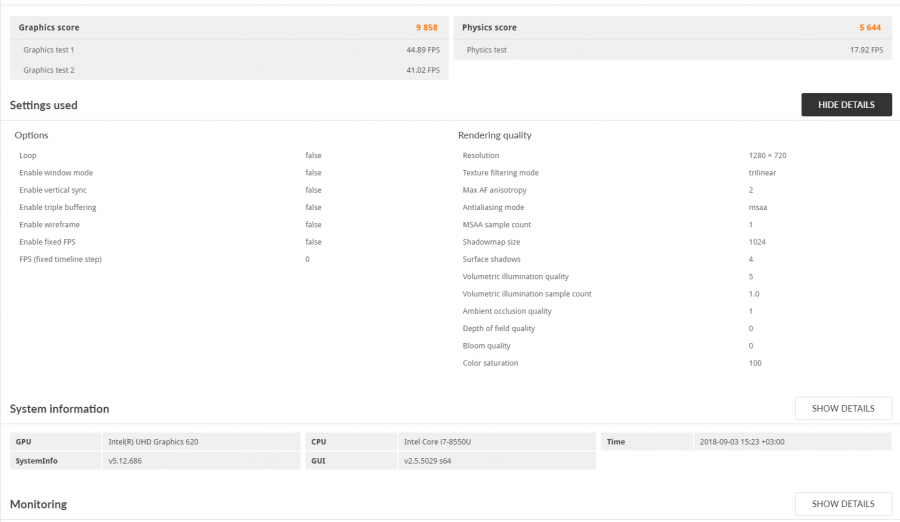Click the 44.89 FPS result
Screen dimensions: 900x522
pos(423,50)
